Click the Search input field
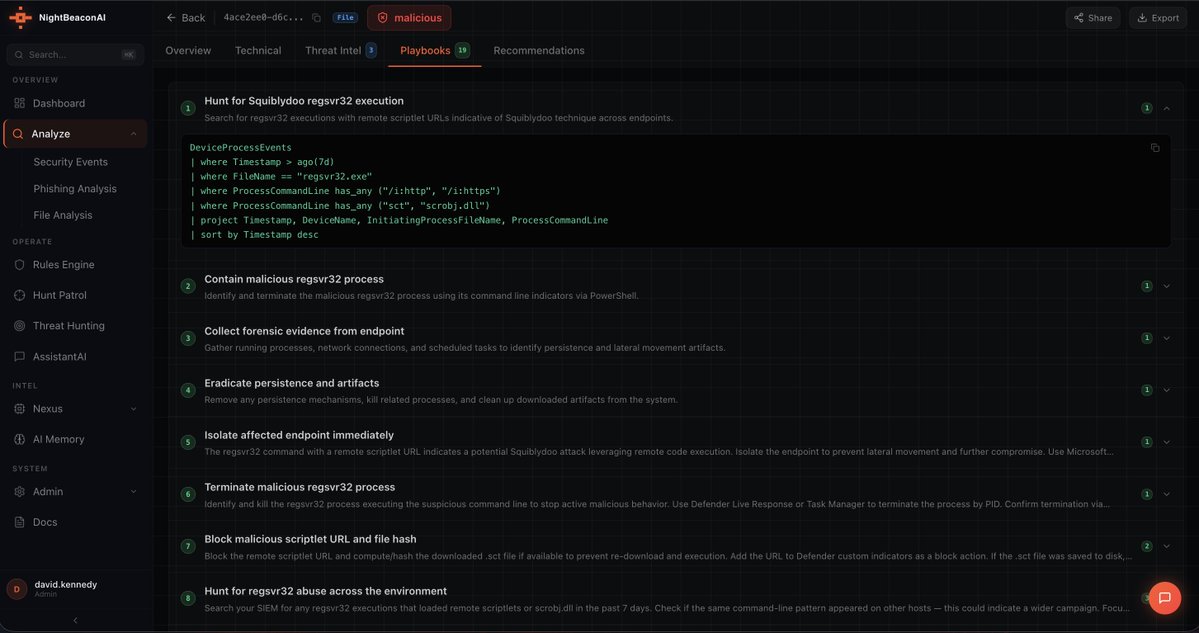This screenshot has height=633, width=1199. tap(75, 54)
